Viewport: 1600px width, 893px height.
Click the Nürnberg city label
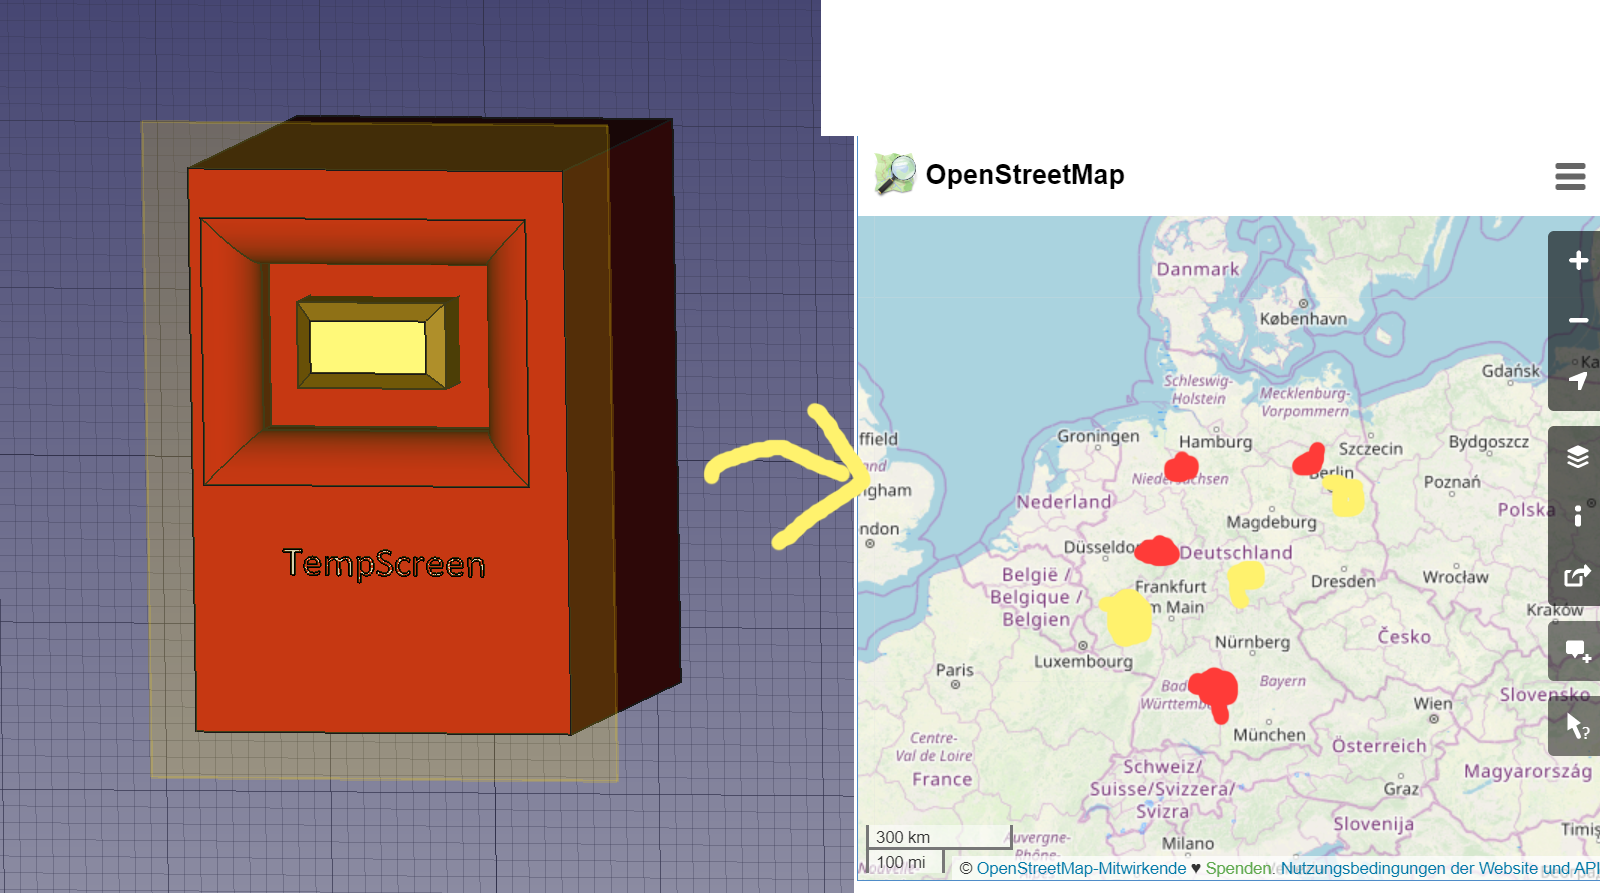pyautogui.click(x=1252, y=642)
